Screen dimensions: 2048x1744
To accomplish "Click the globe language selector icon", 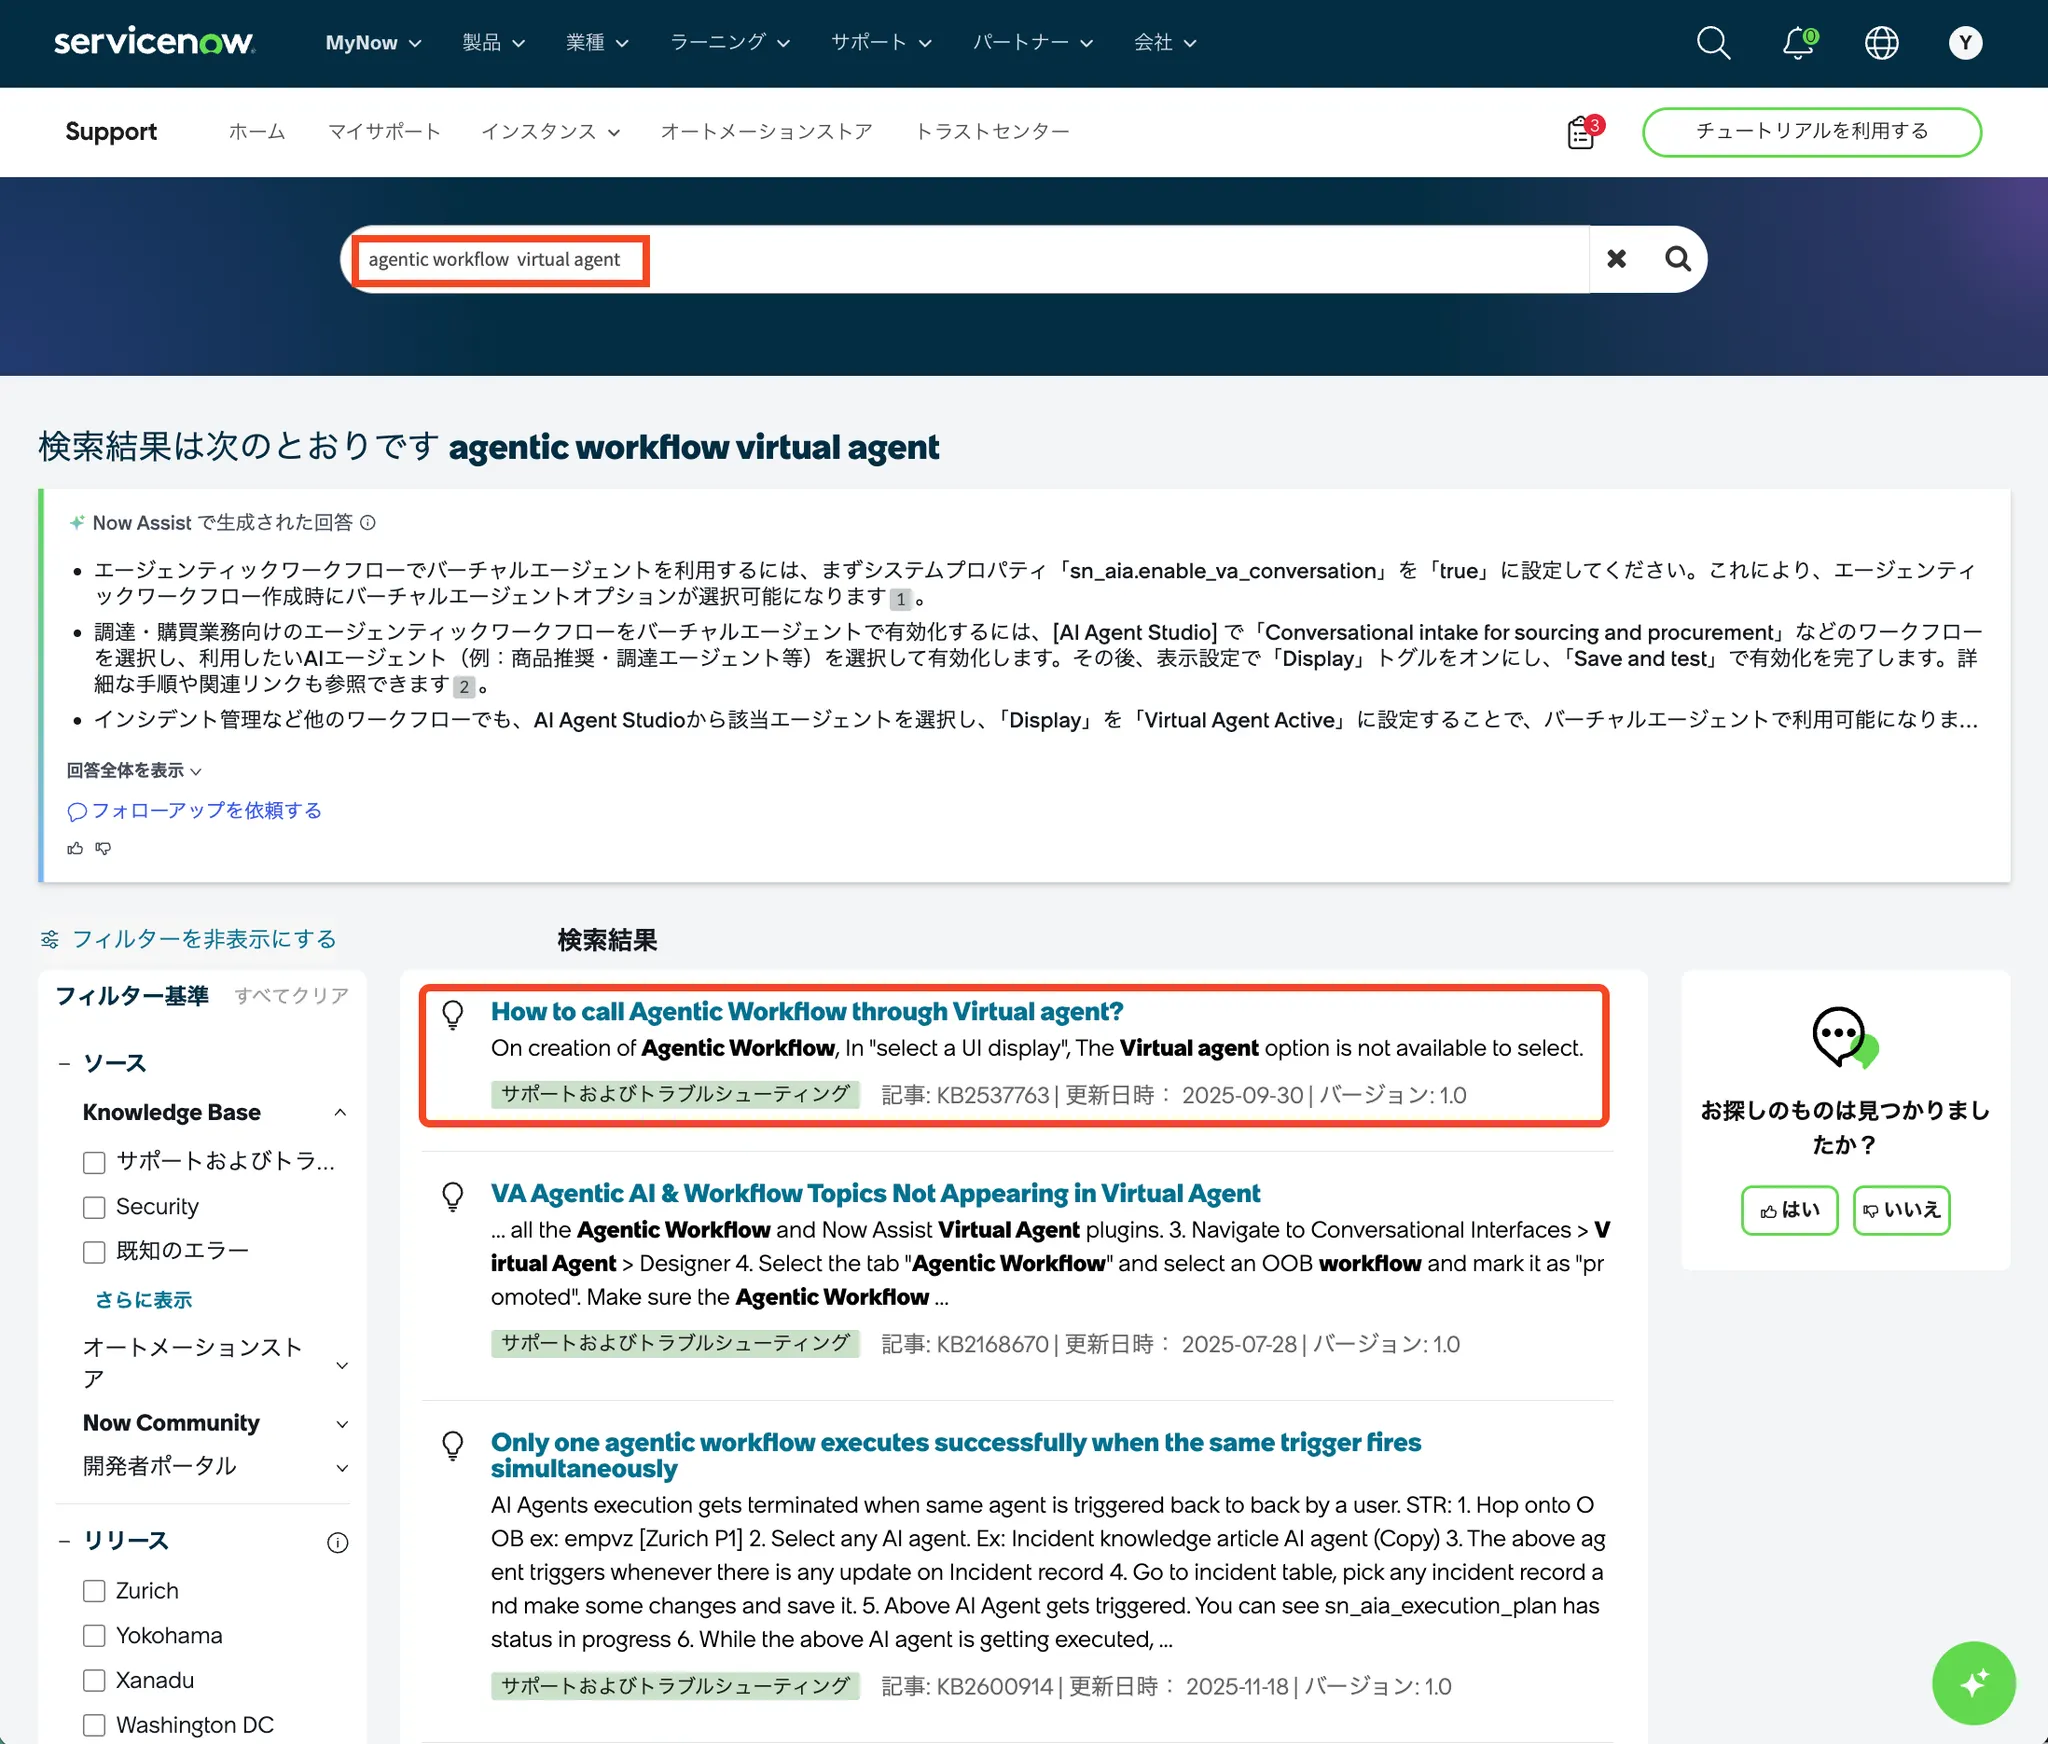I will [1881, 43].
